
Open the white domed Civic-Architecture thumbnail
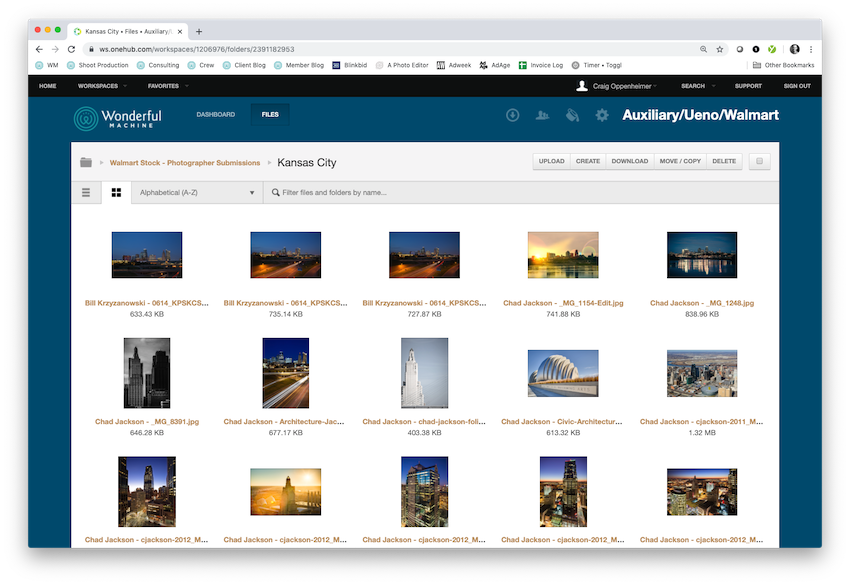pos(563,373)
